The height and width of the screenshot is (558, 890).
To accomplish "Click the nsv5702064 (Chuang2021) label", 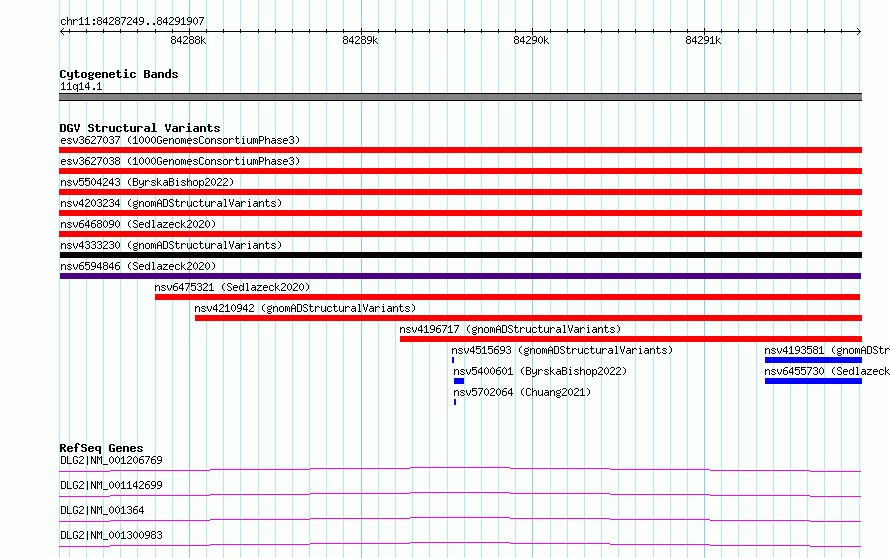I will tap(522, 392).
